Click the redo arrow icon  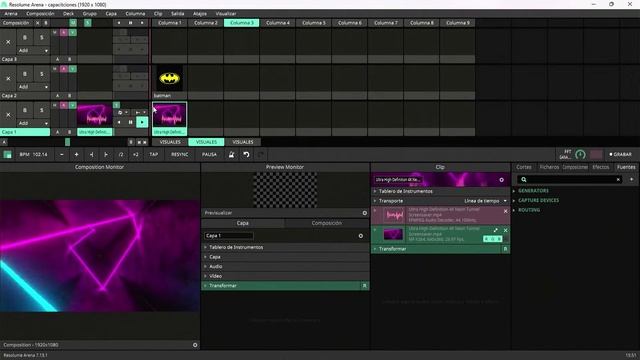coord(261,154)
